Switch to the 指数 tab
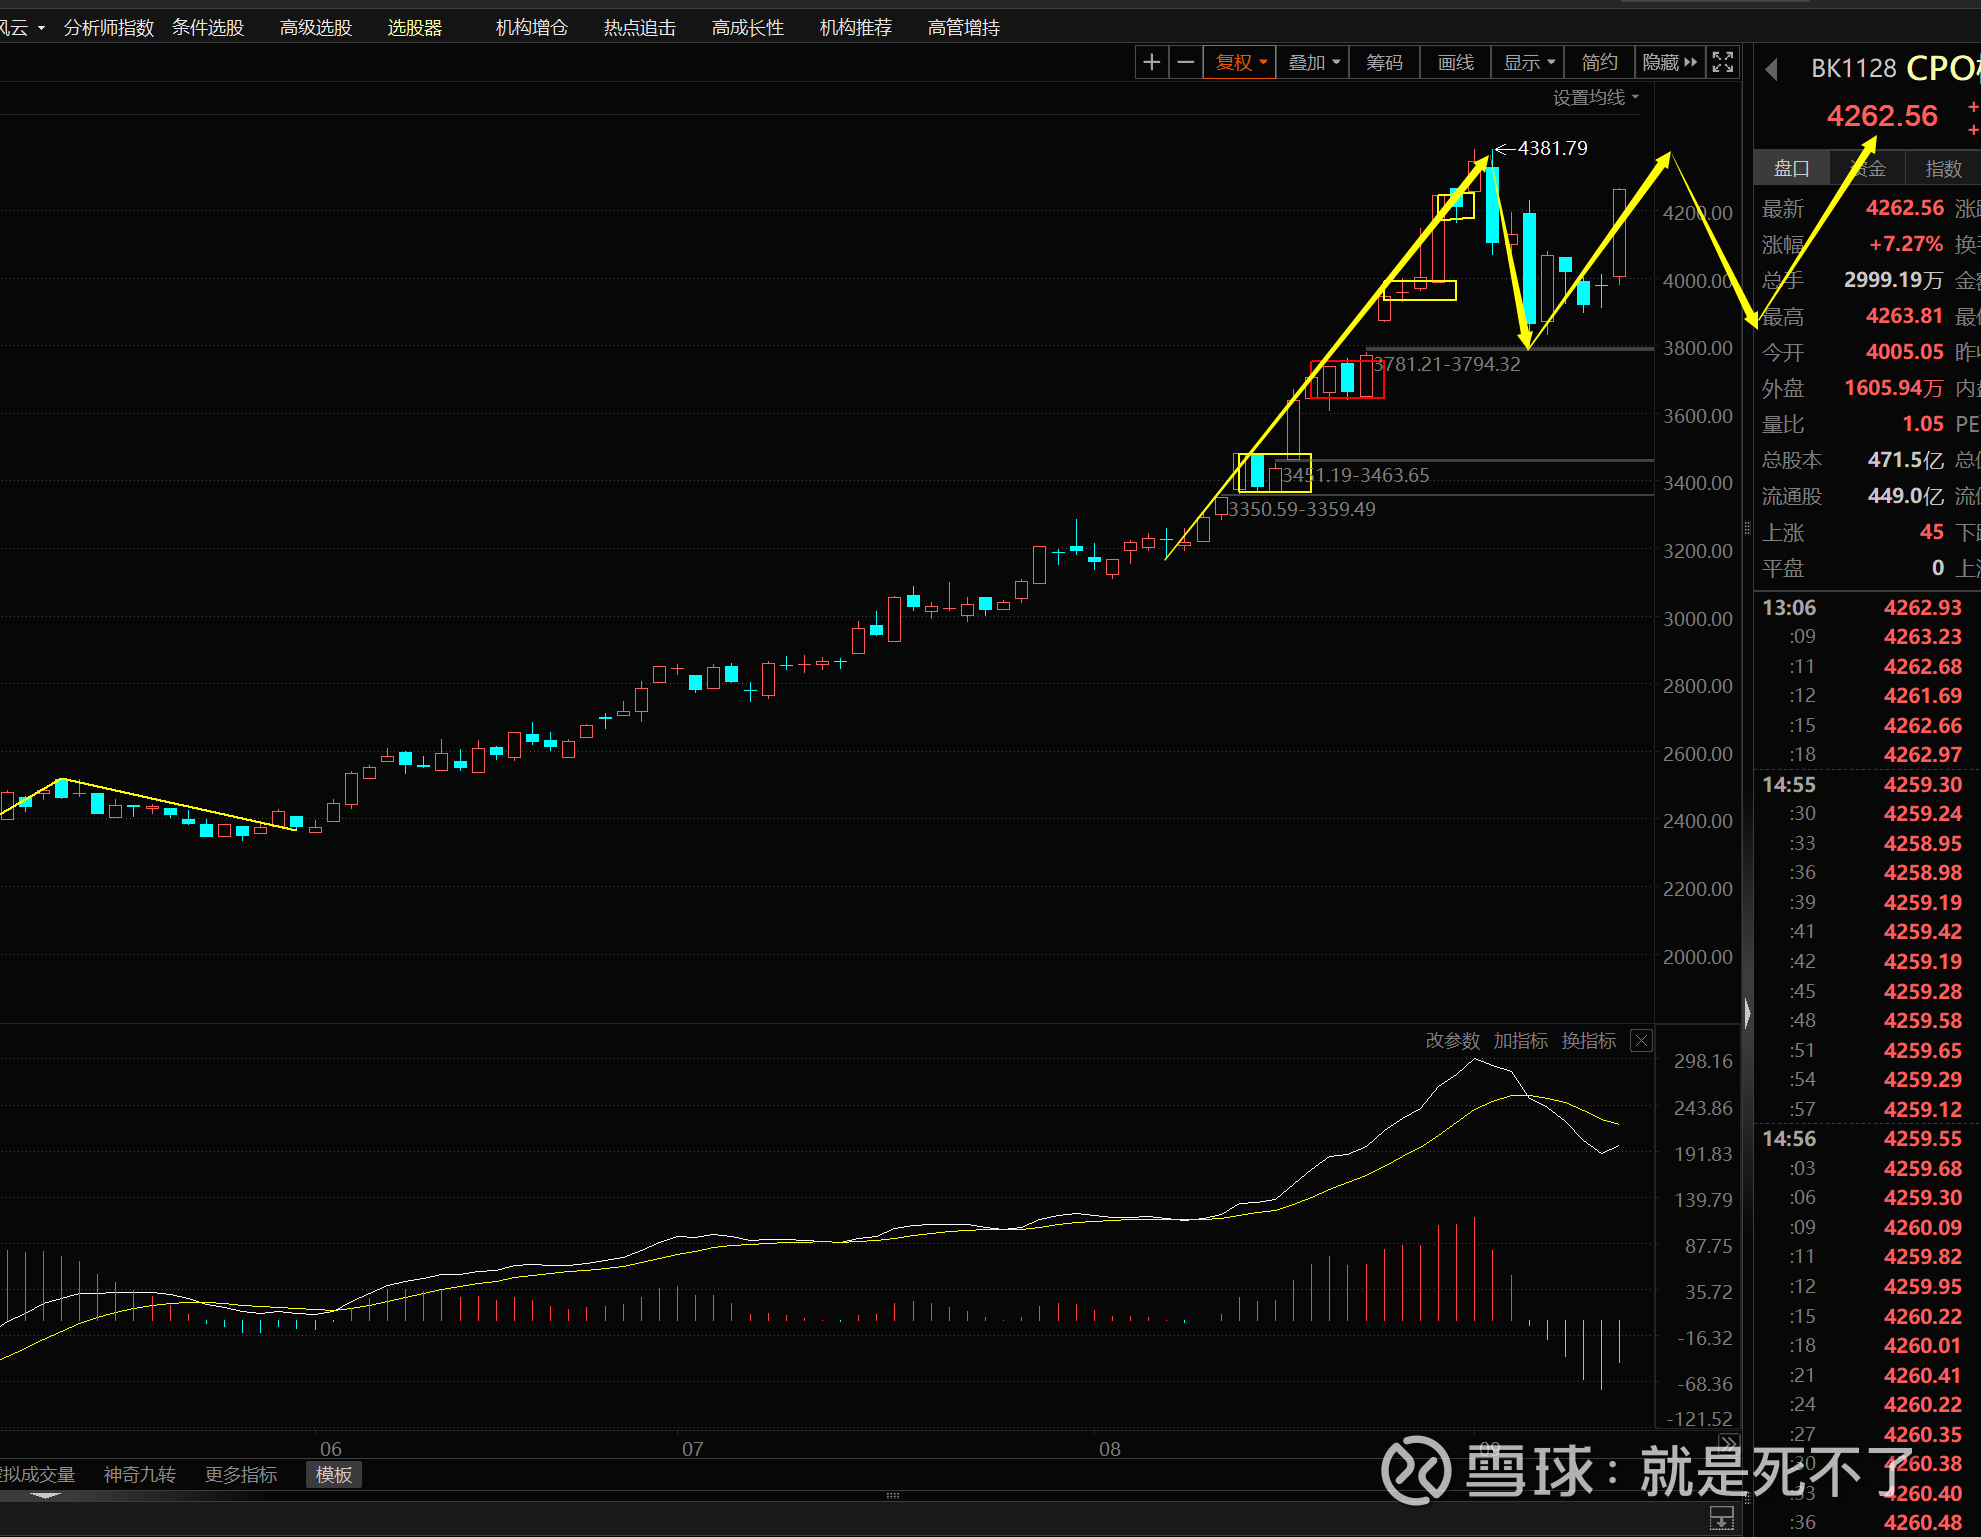The height and width of the screenshot is (1537, 1981). (x=1943, y=169)
